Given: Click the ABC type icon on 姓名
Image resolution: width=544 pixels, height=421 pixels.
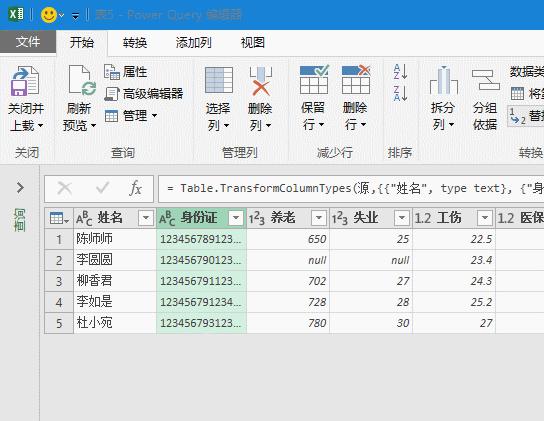Looking at the screenshot, I should click(x=84, y=218).
